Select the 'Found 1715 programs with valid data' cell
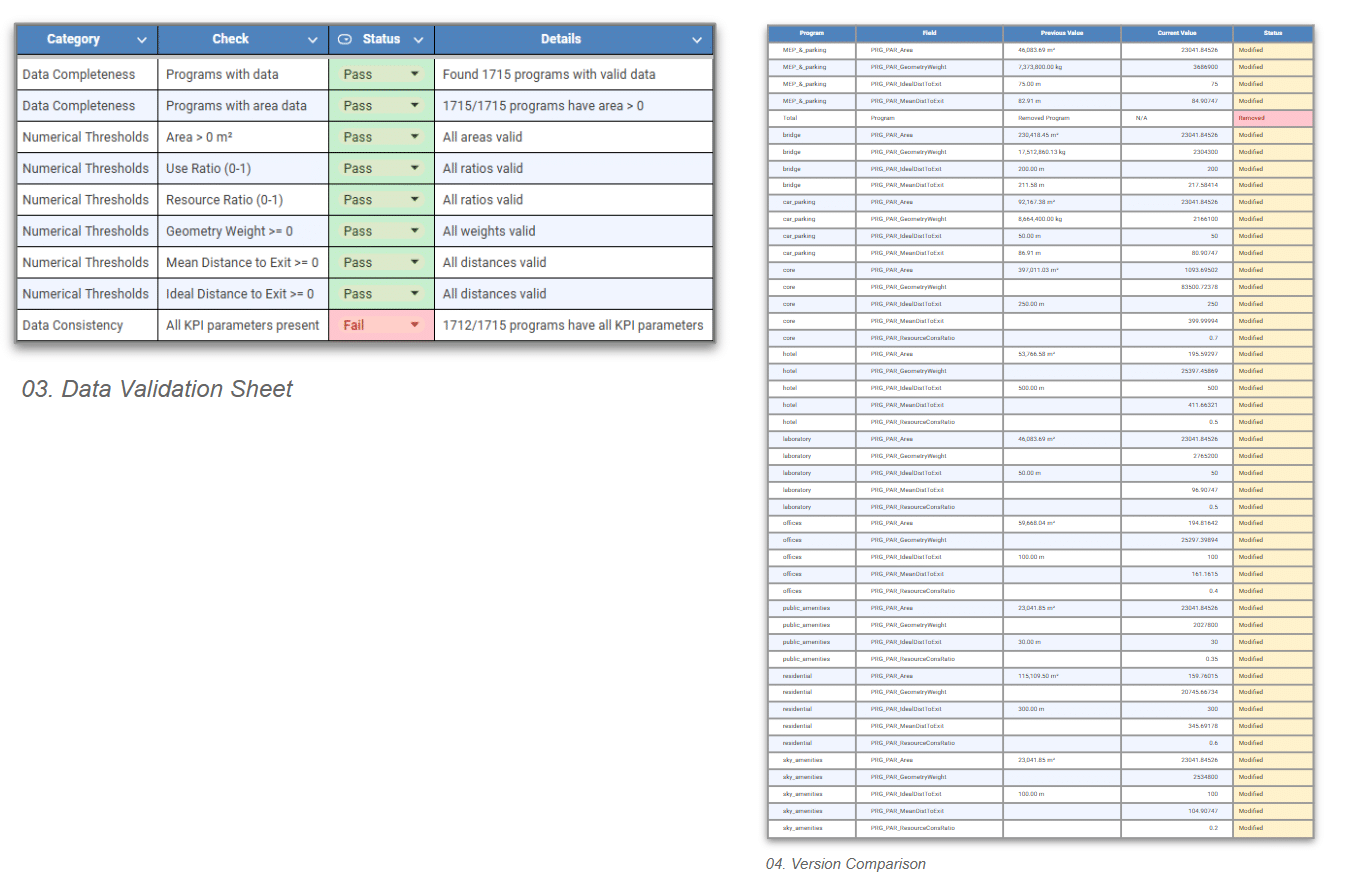Image resolution: width=1345 pixels, height=887 pixels. 573,75
